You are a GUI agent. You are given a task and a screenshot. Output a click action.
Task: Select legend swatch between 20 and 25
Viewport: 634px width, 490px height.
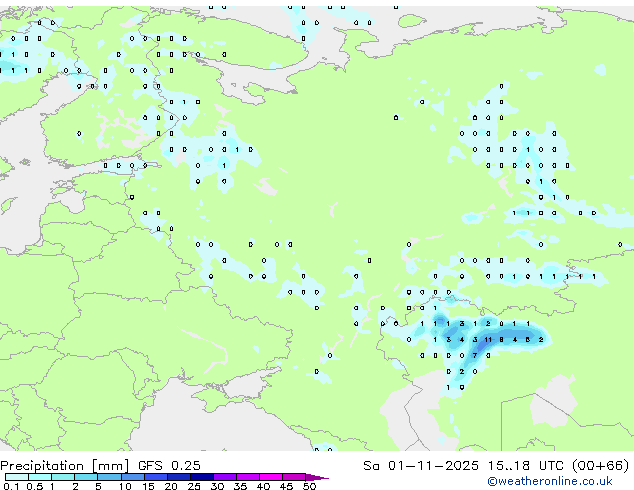179,477
